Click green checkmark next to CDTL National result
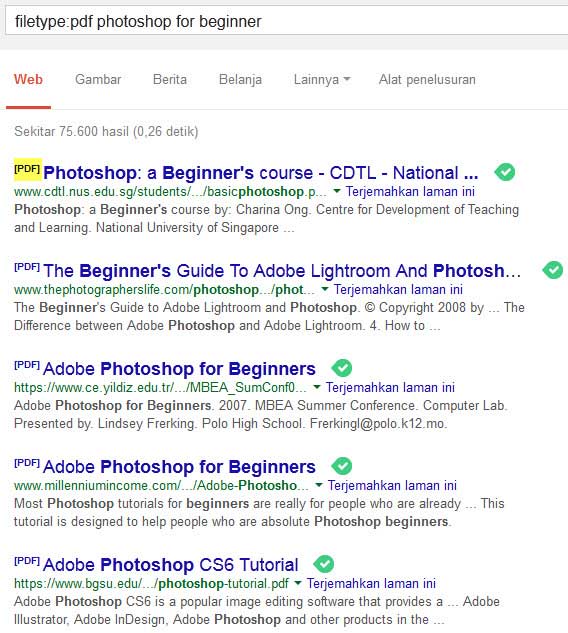This screenshot has width=568, height=633. (505, 172)
